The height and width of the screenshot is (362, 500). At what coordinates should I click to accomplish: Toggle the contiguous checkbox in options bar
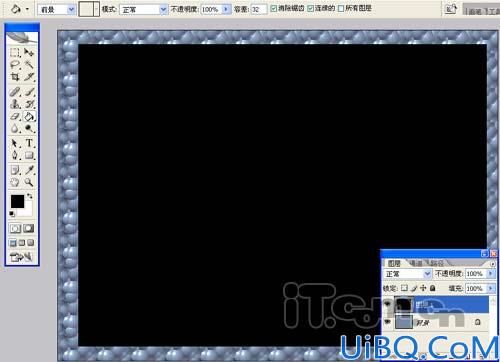[x=310, y=8]
